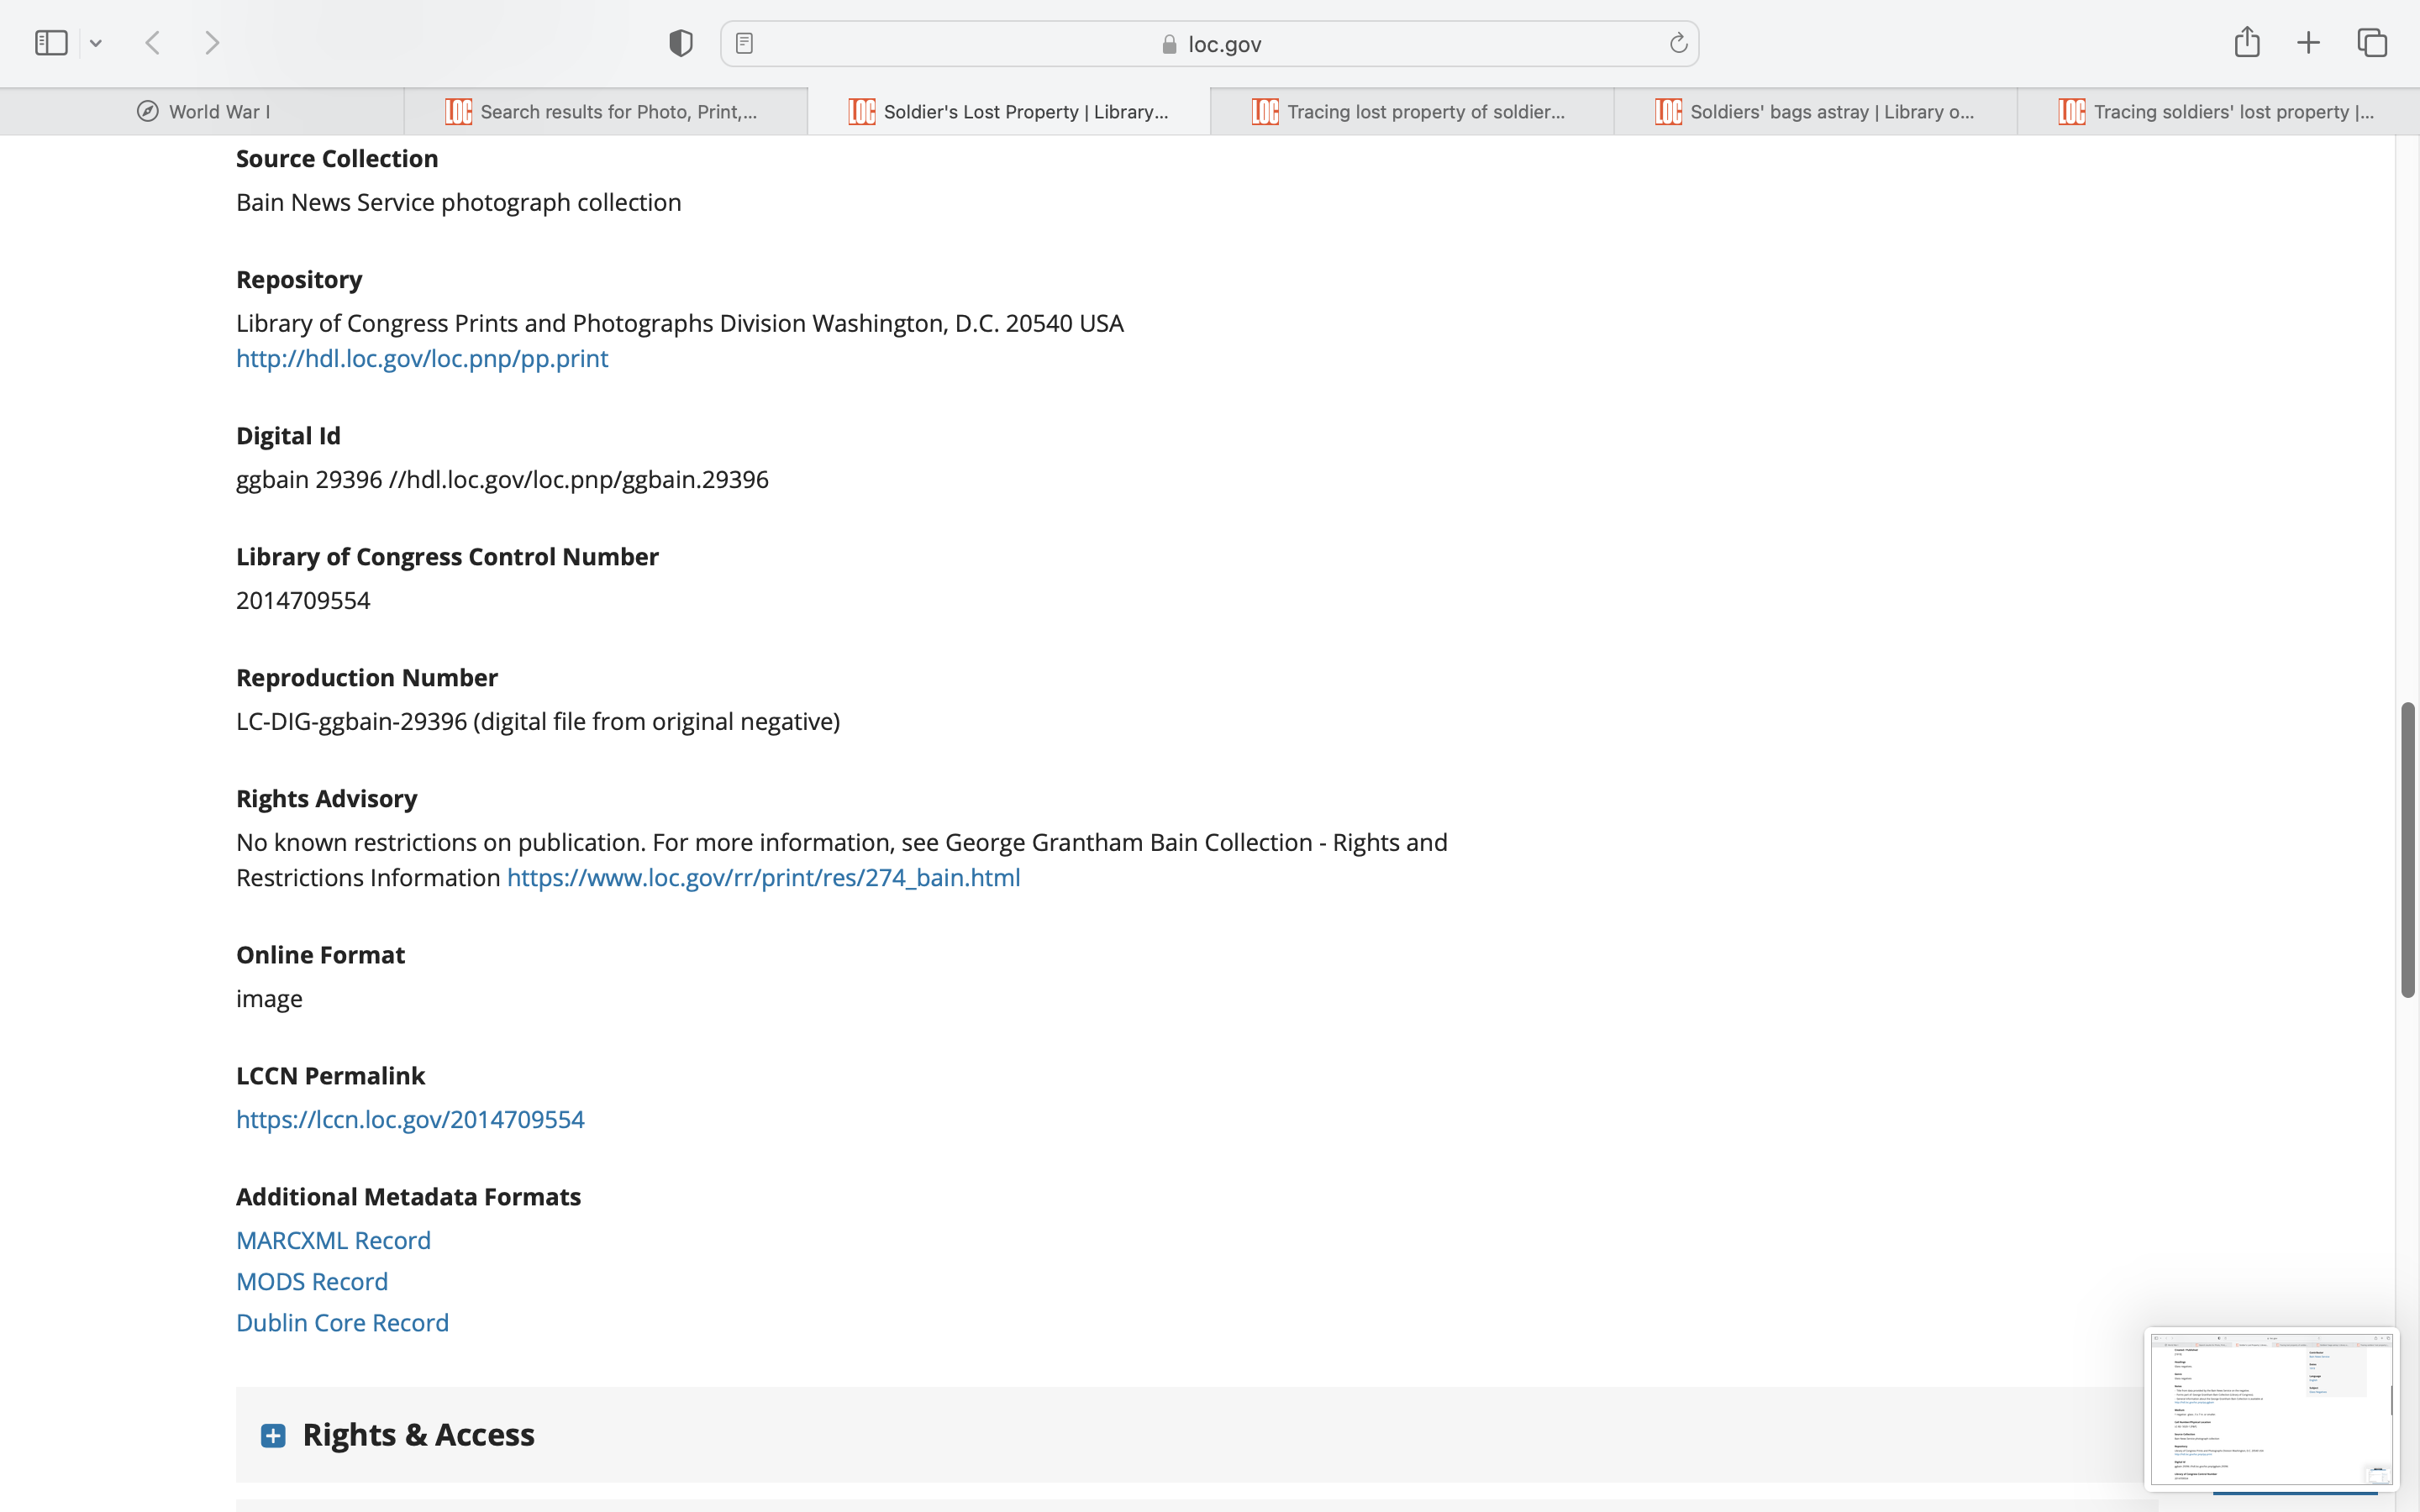Click the page's vertical scrollbar thumb

[x=2407, y=850]
